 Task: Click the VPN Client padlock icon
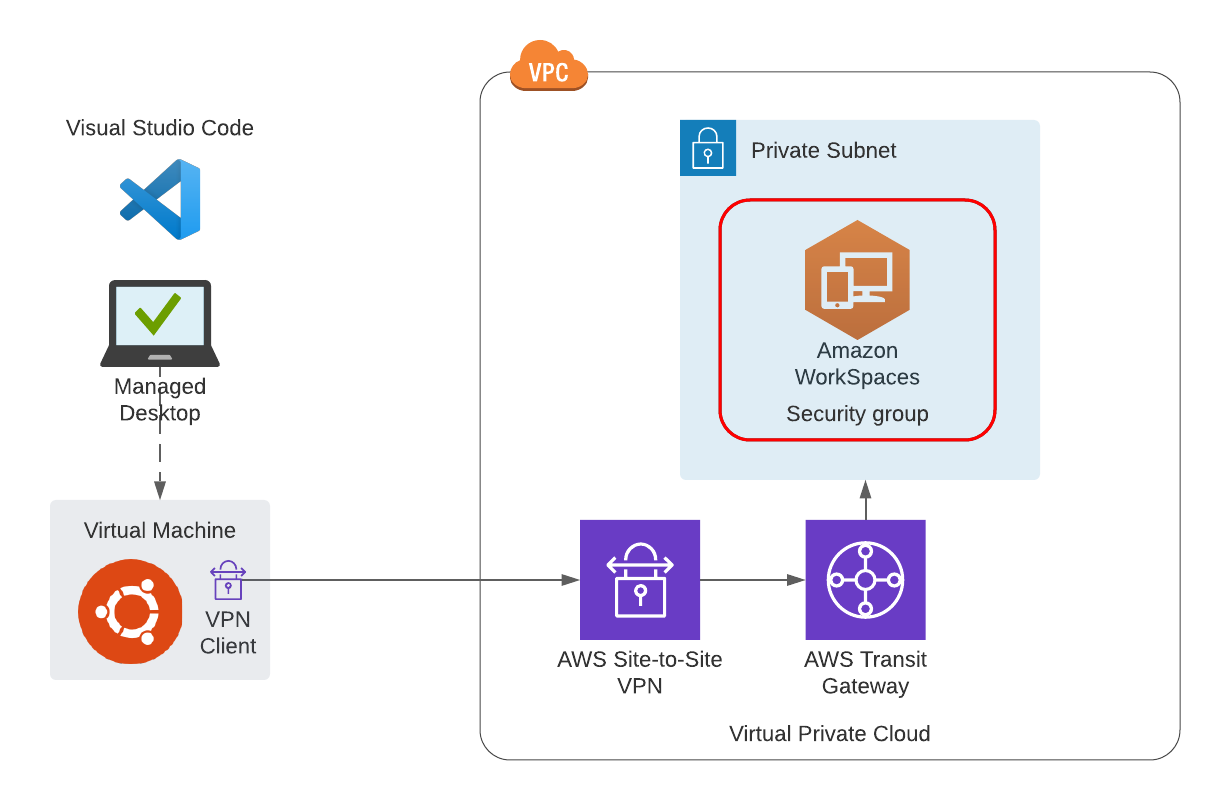(227, 582)
